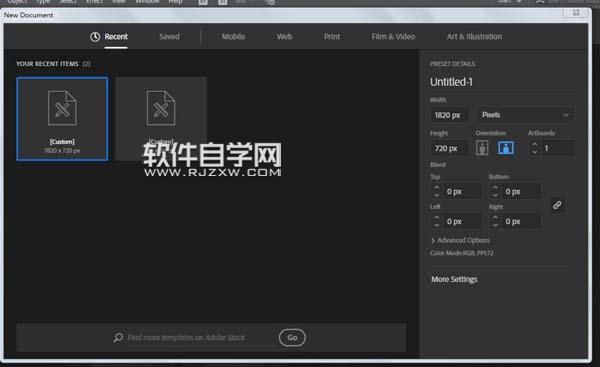Click the Top bleed field
The height and width of the screenshot is (367, 600).
click(462, 191)
